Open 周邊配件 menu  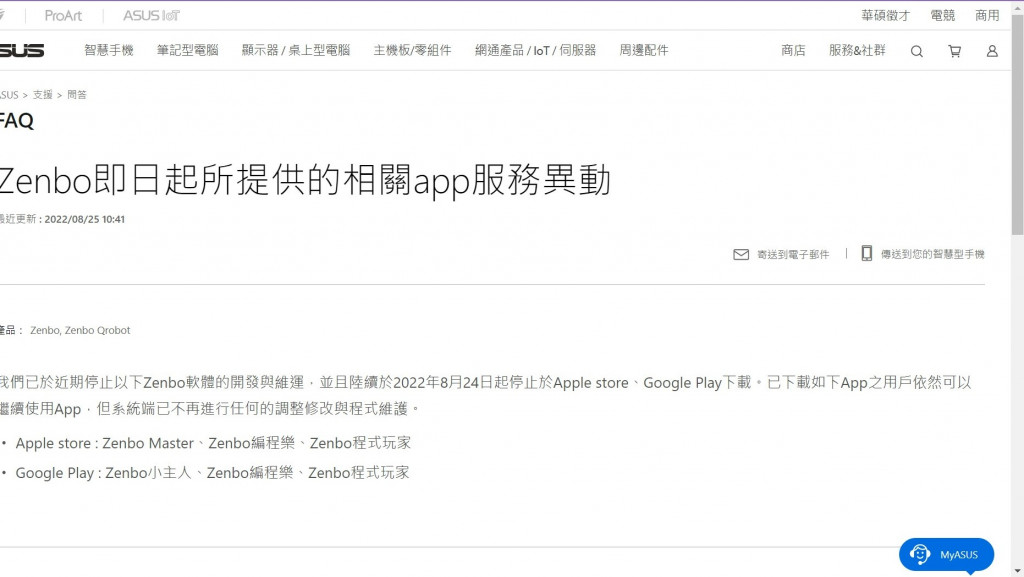click(644, 50)
